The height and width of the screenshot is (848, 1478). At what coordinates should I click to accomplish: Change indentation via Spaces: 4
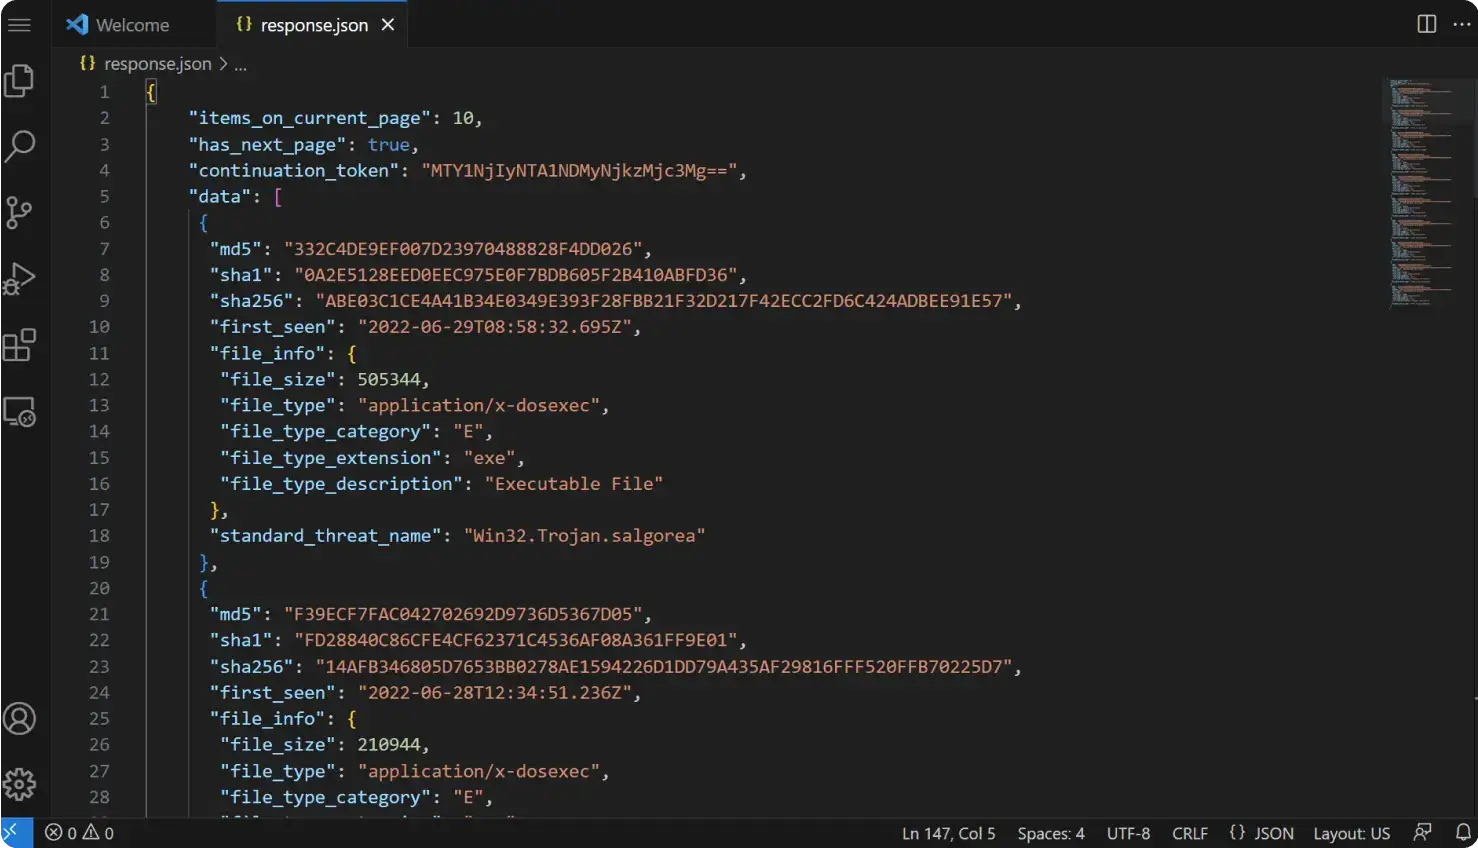coord(1051,833)
